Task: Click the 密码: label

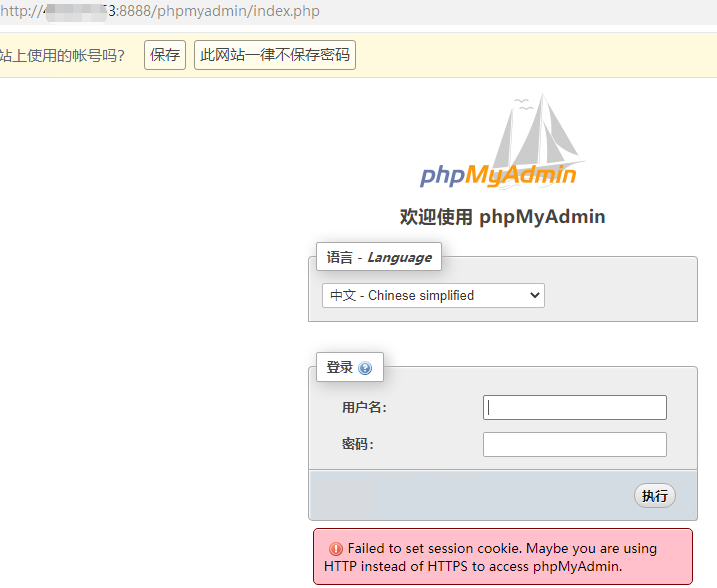Action: [358, 444]
